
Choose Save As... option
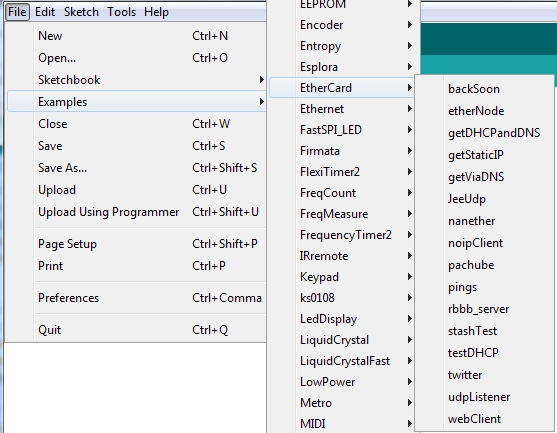pyautogui.click(x=136, y=168)
